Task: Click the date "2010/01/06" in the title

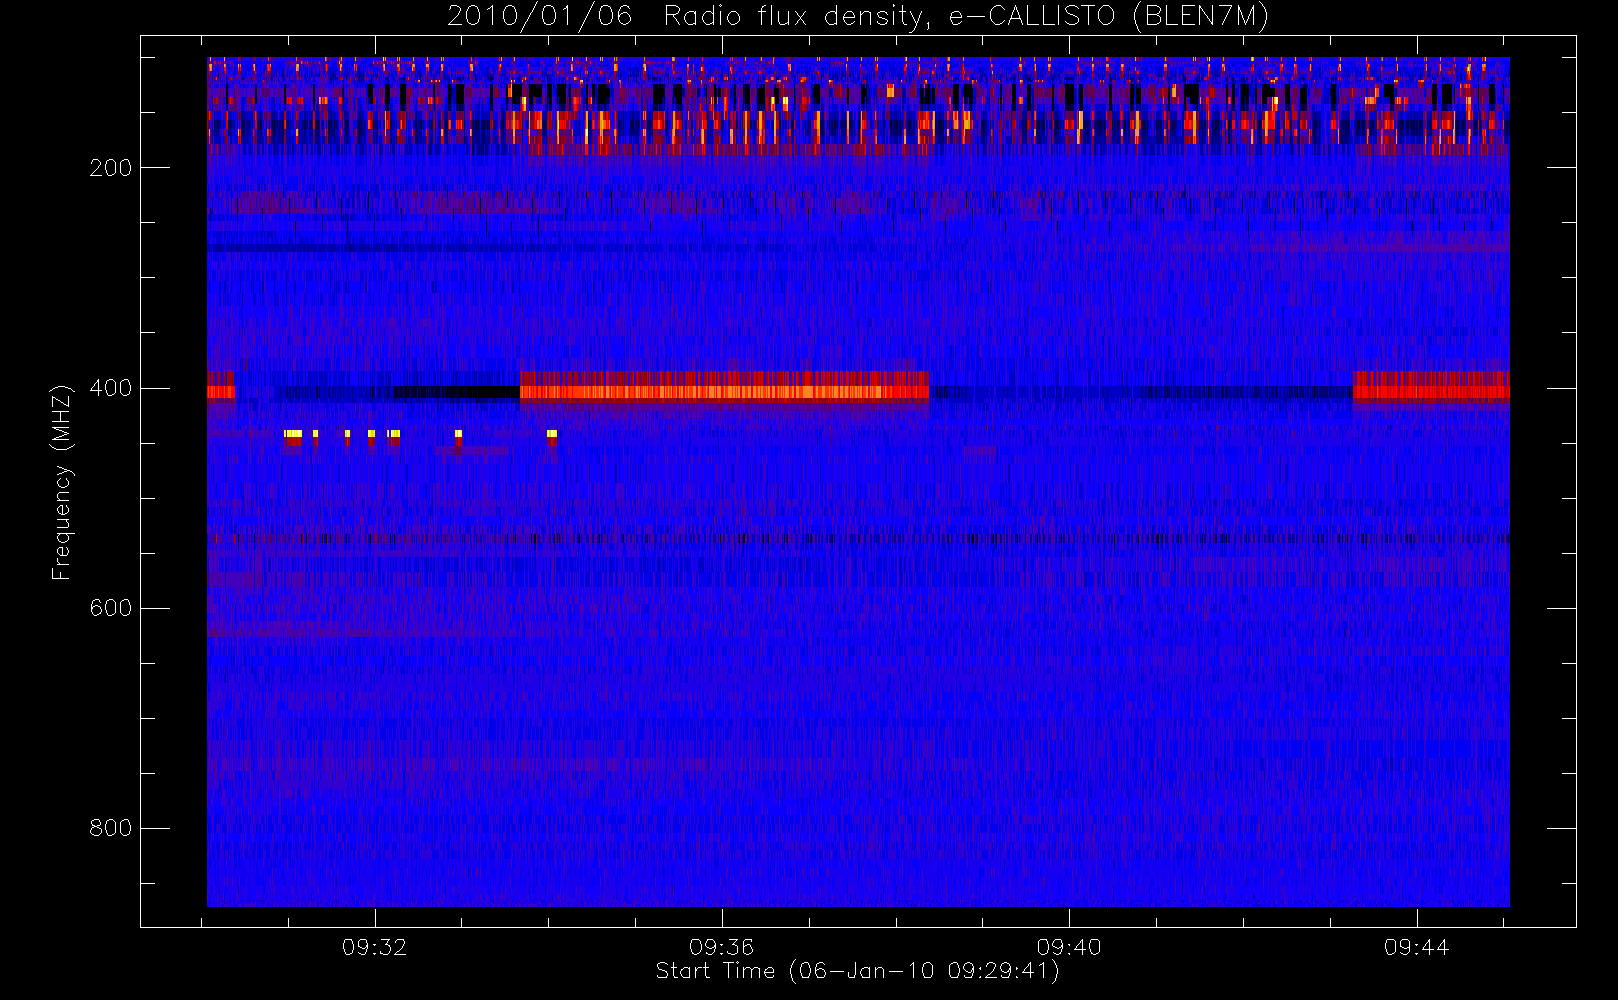Action: pos(539,16)
